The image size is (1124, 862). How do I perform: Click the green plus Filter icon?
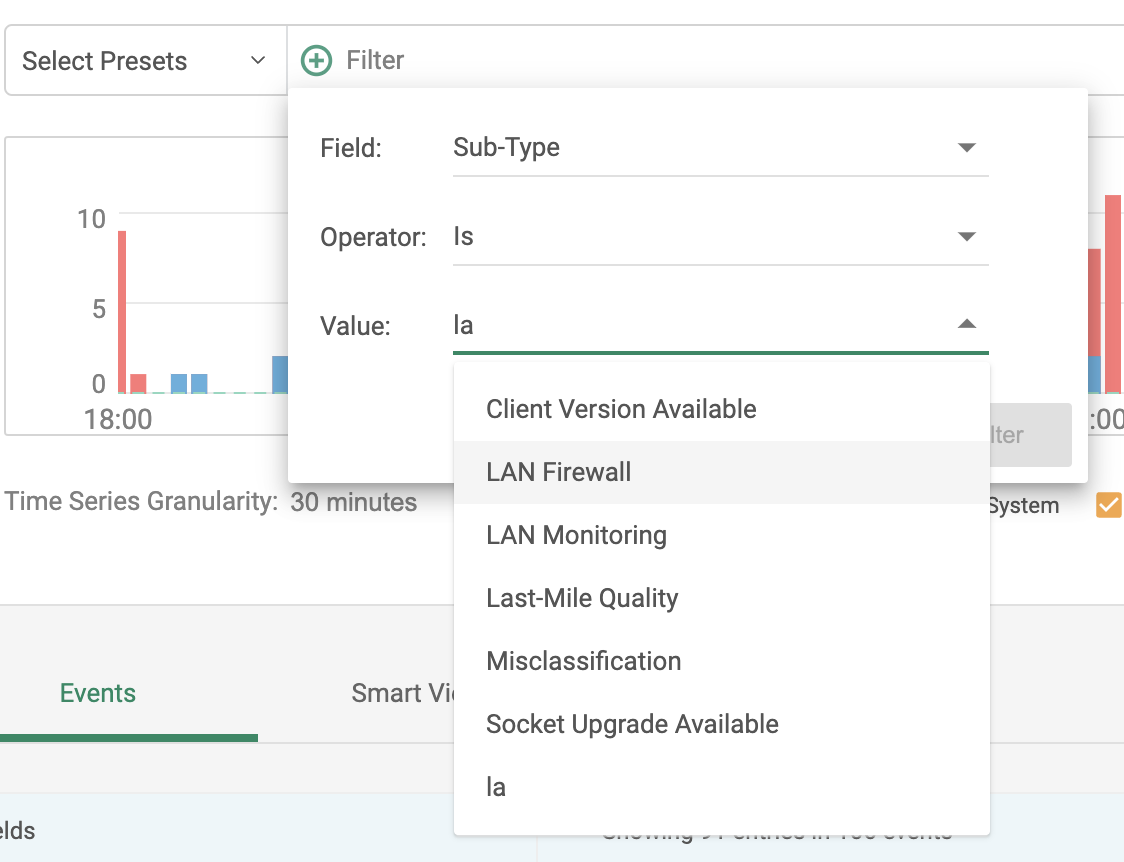click(x=315, y=60)
